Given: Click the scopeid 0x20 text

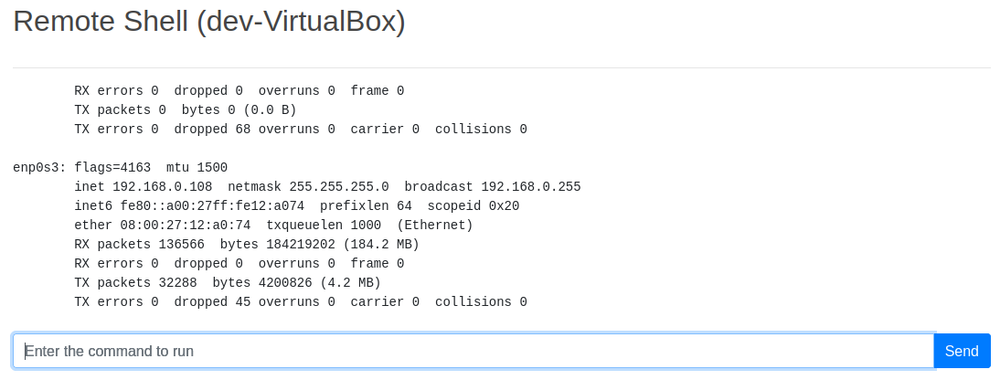Looking at the screenshot, I should coord(474,206).
